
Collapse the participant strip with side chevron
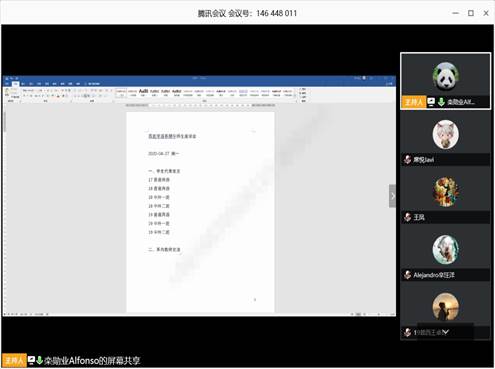point(393,196)
